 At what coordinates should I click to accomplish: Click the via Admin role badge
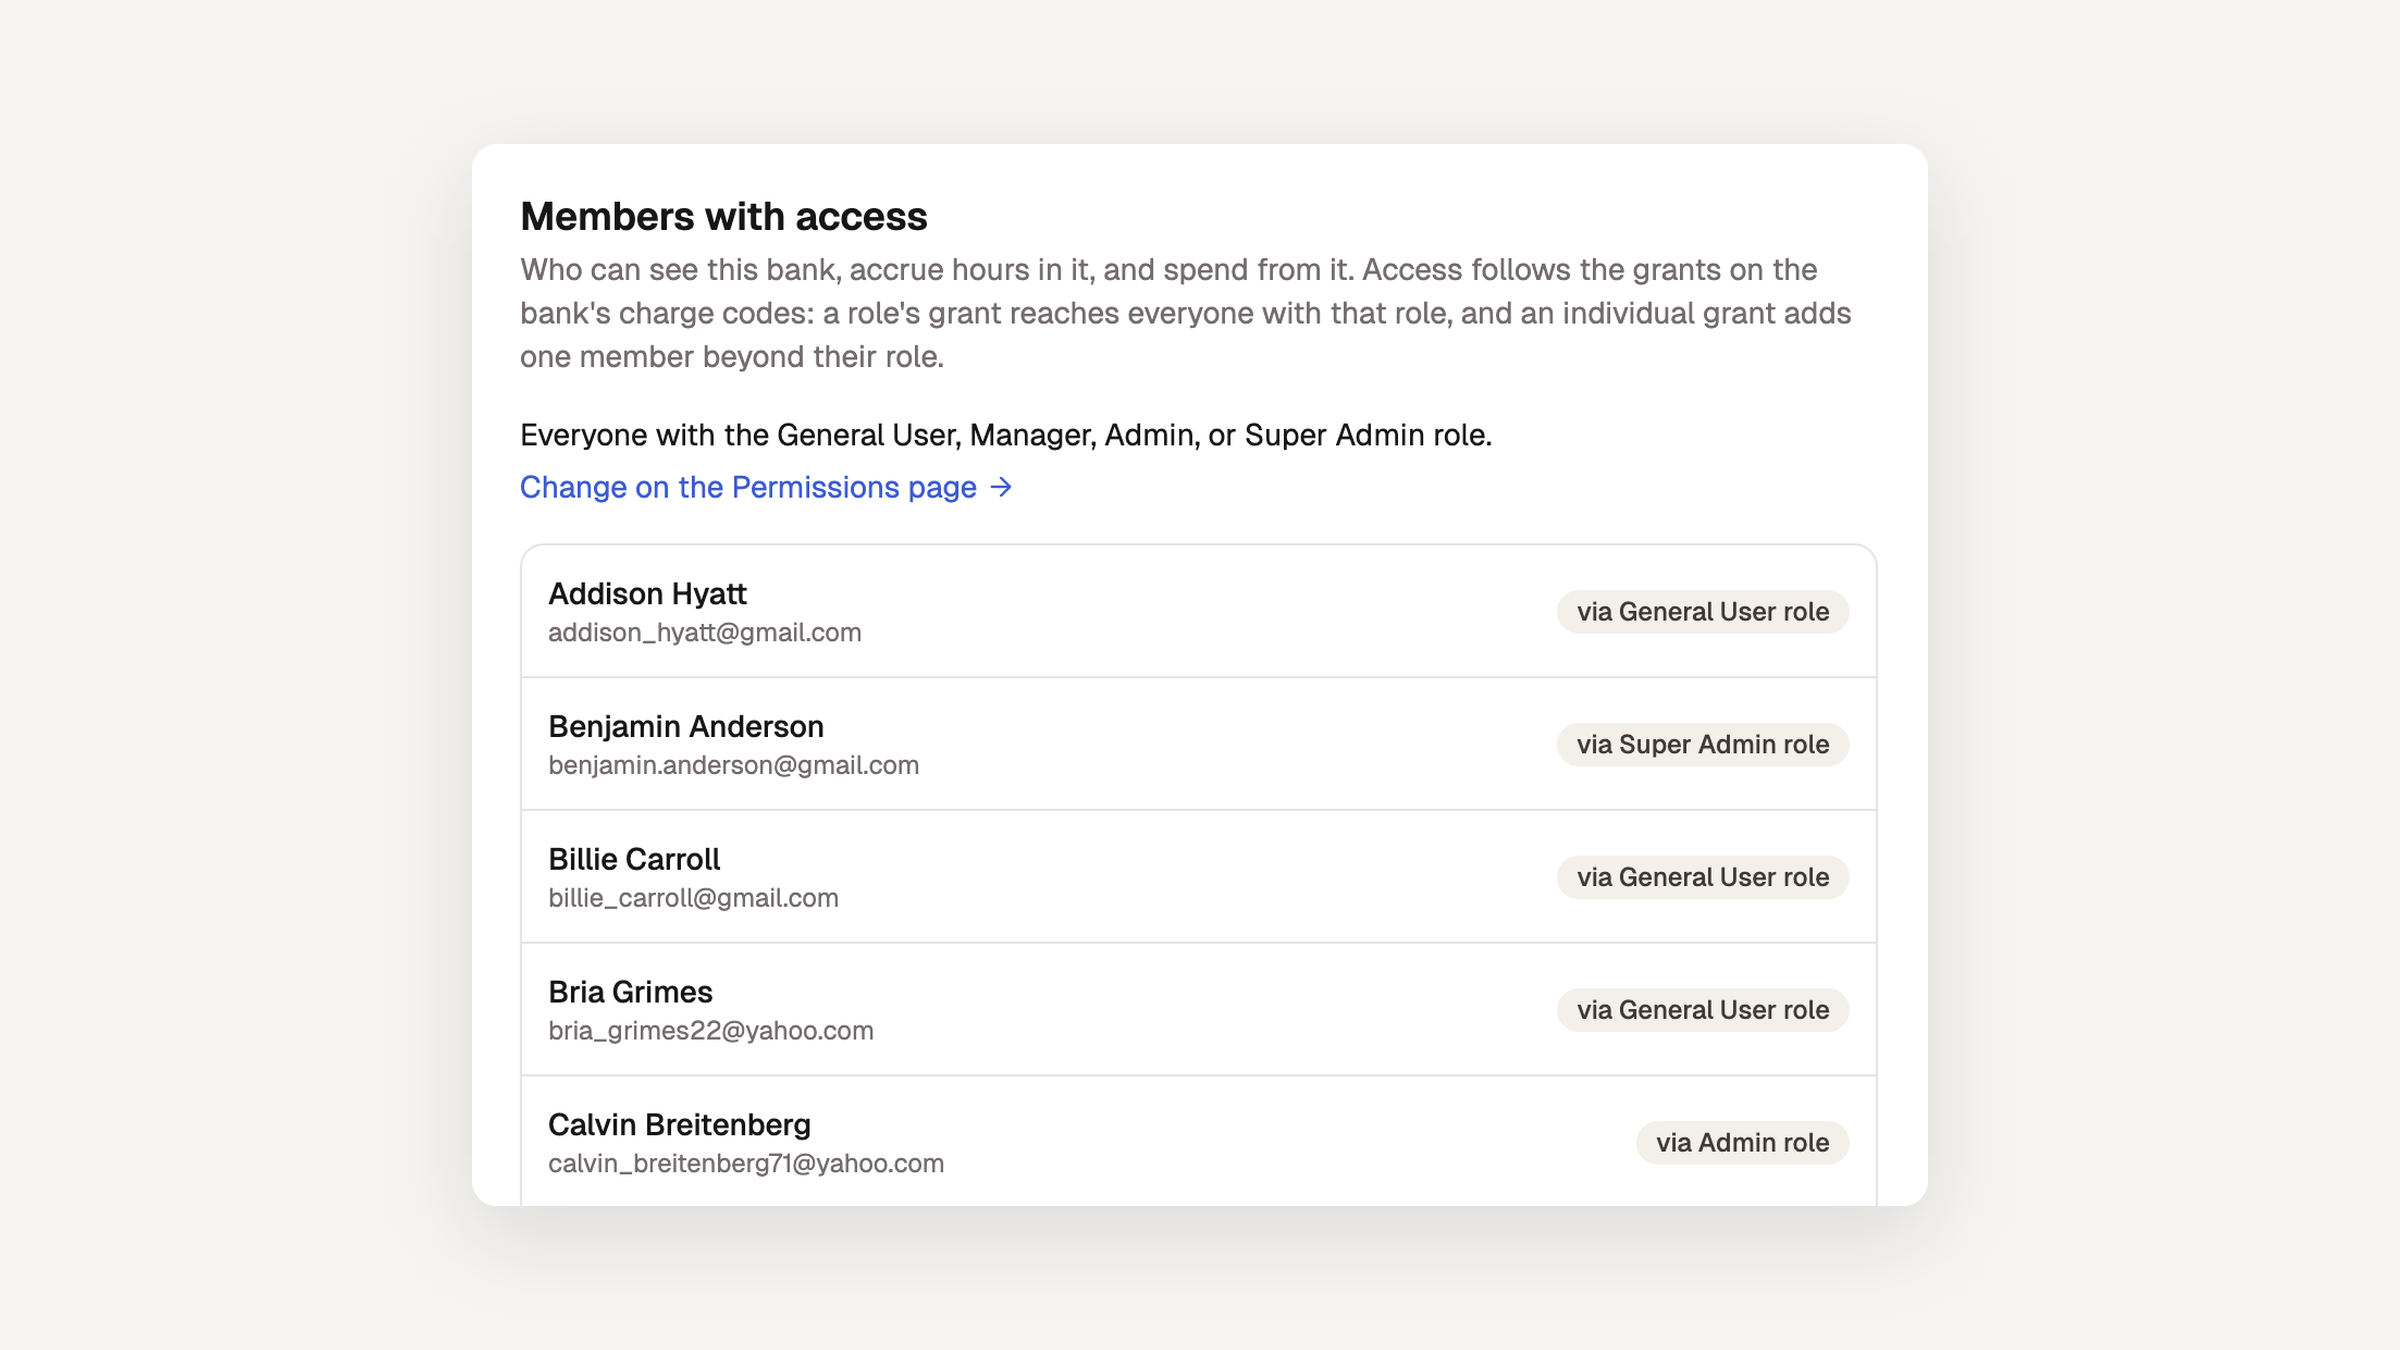point(1742,1143)
